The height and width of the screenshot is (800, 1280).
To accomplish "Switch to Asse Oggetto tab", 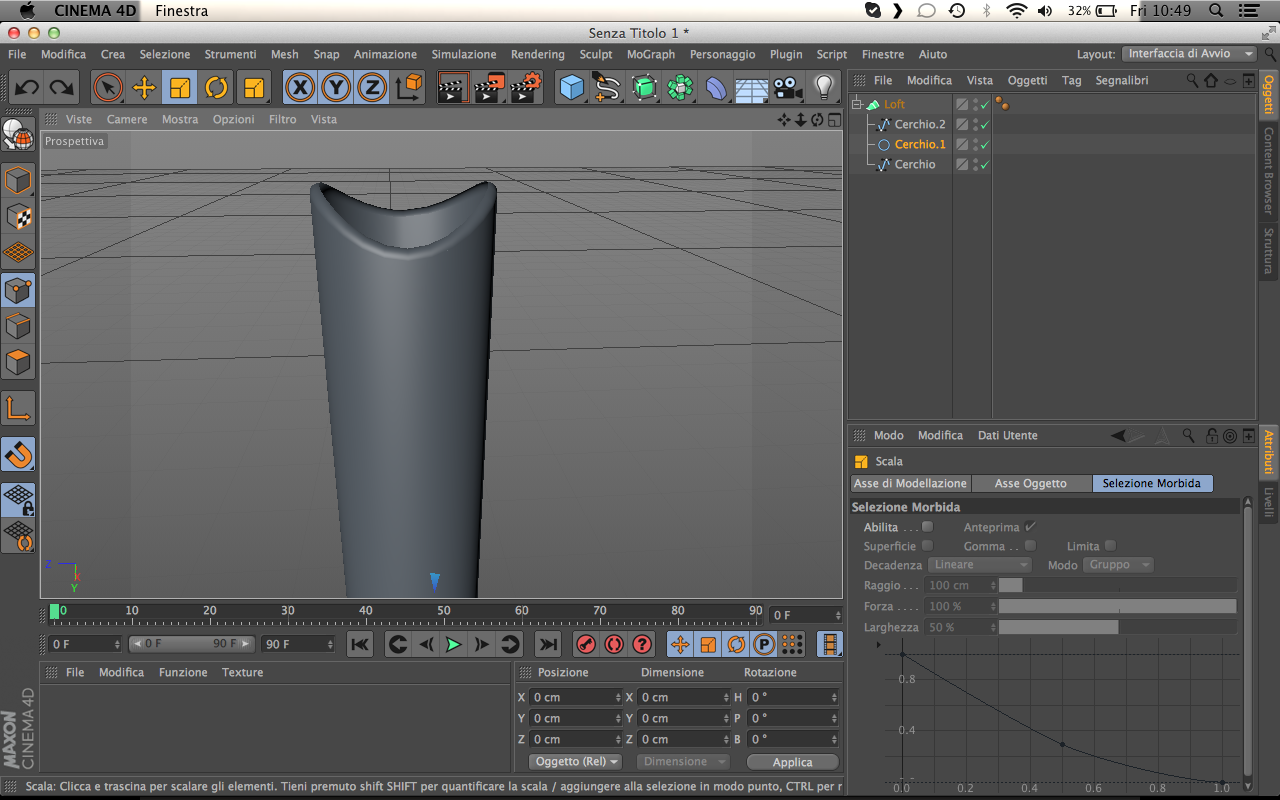I will pyautogui.click(x=1030, y=483).
